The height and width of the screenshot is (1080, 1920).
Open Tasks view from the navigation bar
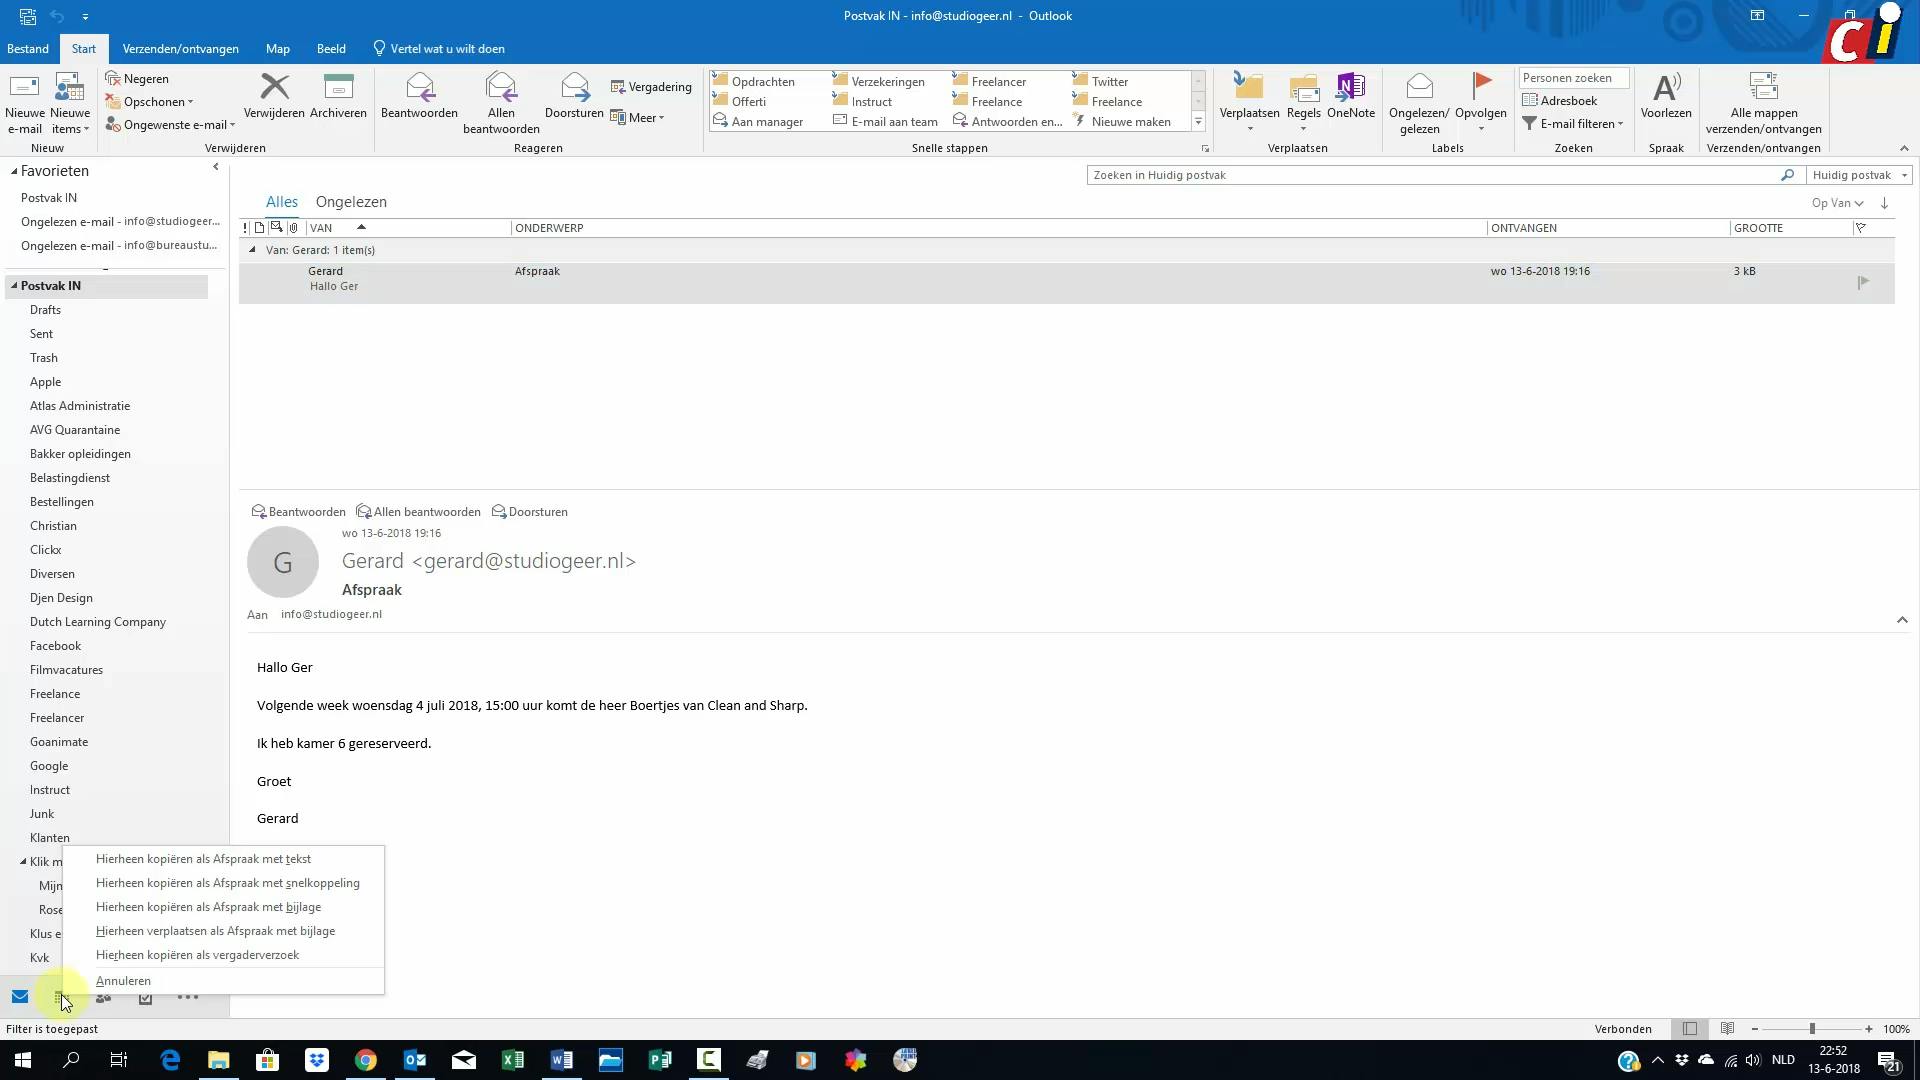[145, 997]
